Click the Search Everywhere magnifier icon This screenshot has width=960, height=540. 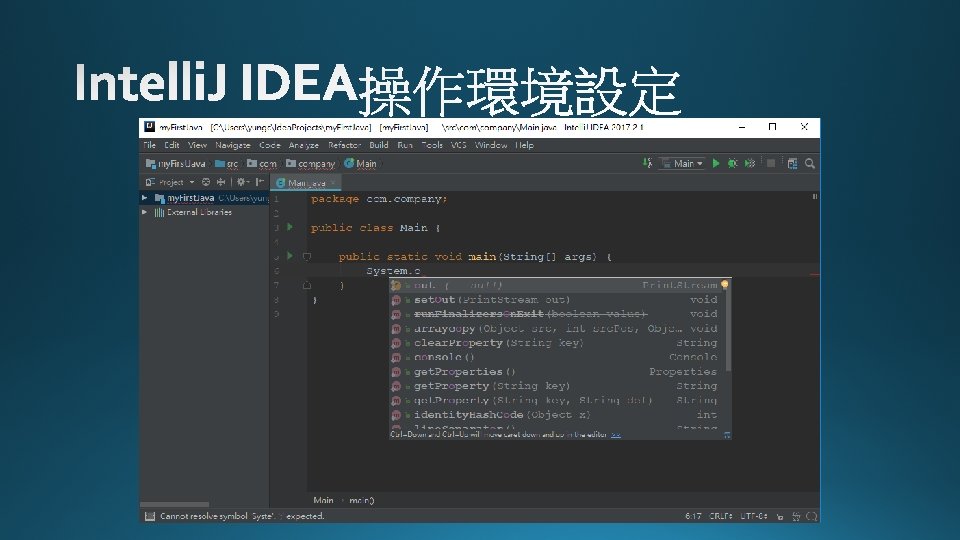(810, 163)
